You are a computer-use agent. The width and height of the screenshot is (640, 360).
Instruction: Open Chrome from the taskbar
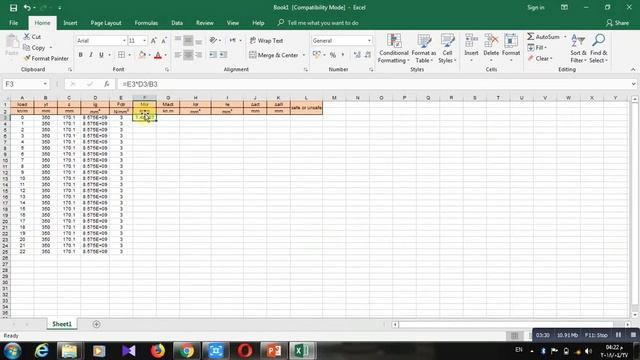[x=187, y=351]
